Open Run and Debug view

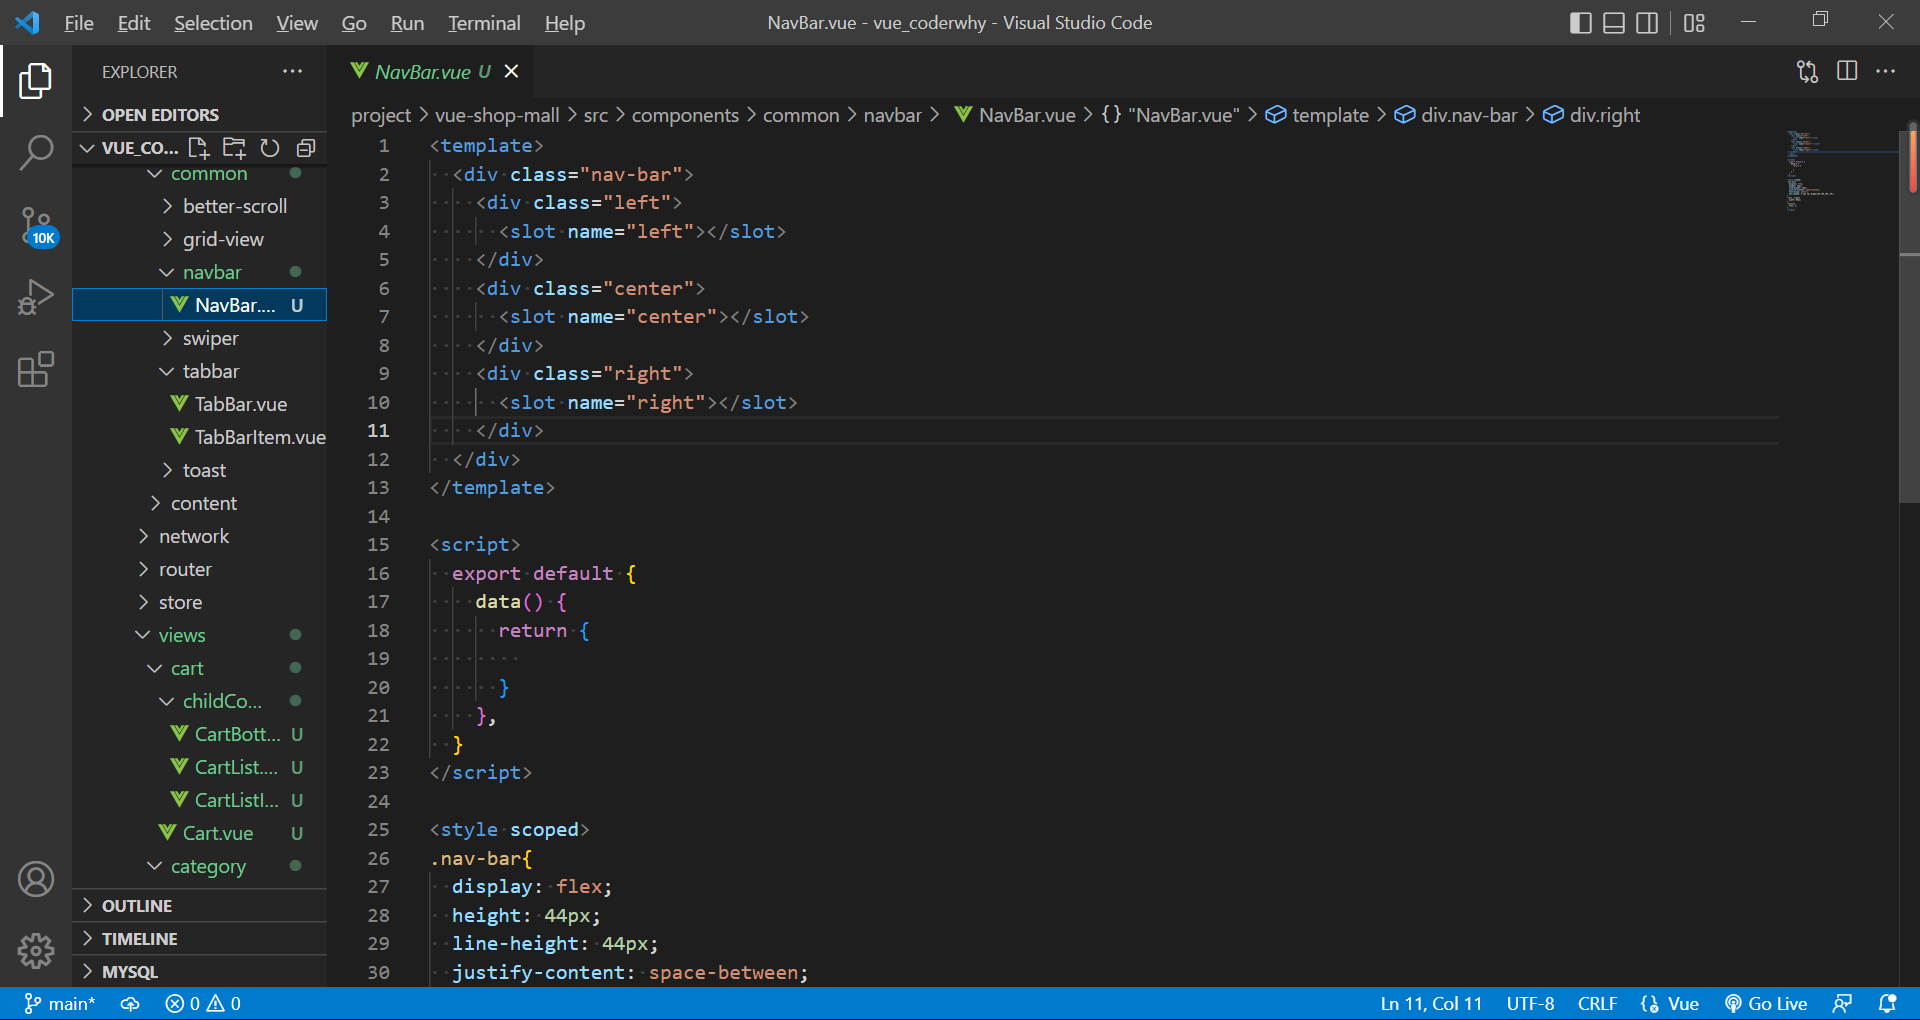(x=36, y=297)
